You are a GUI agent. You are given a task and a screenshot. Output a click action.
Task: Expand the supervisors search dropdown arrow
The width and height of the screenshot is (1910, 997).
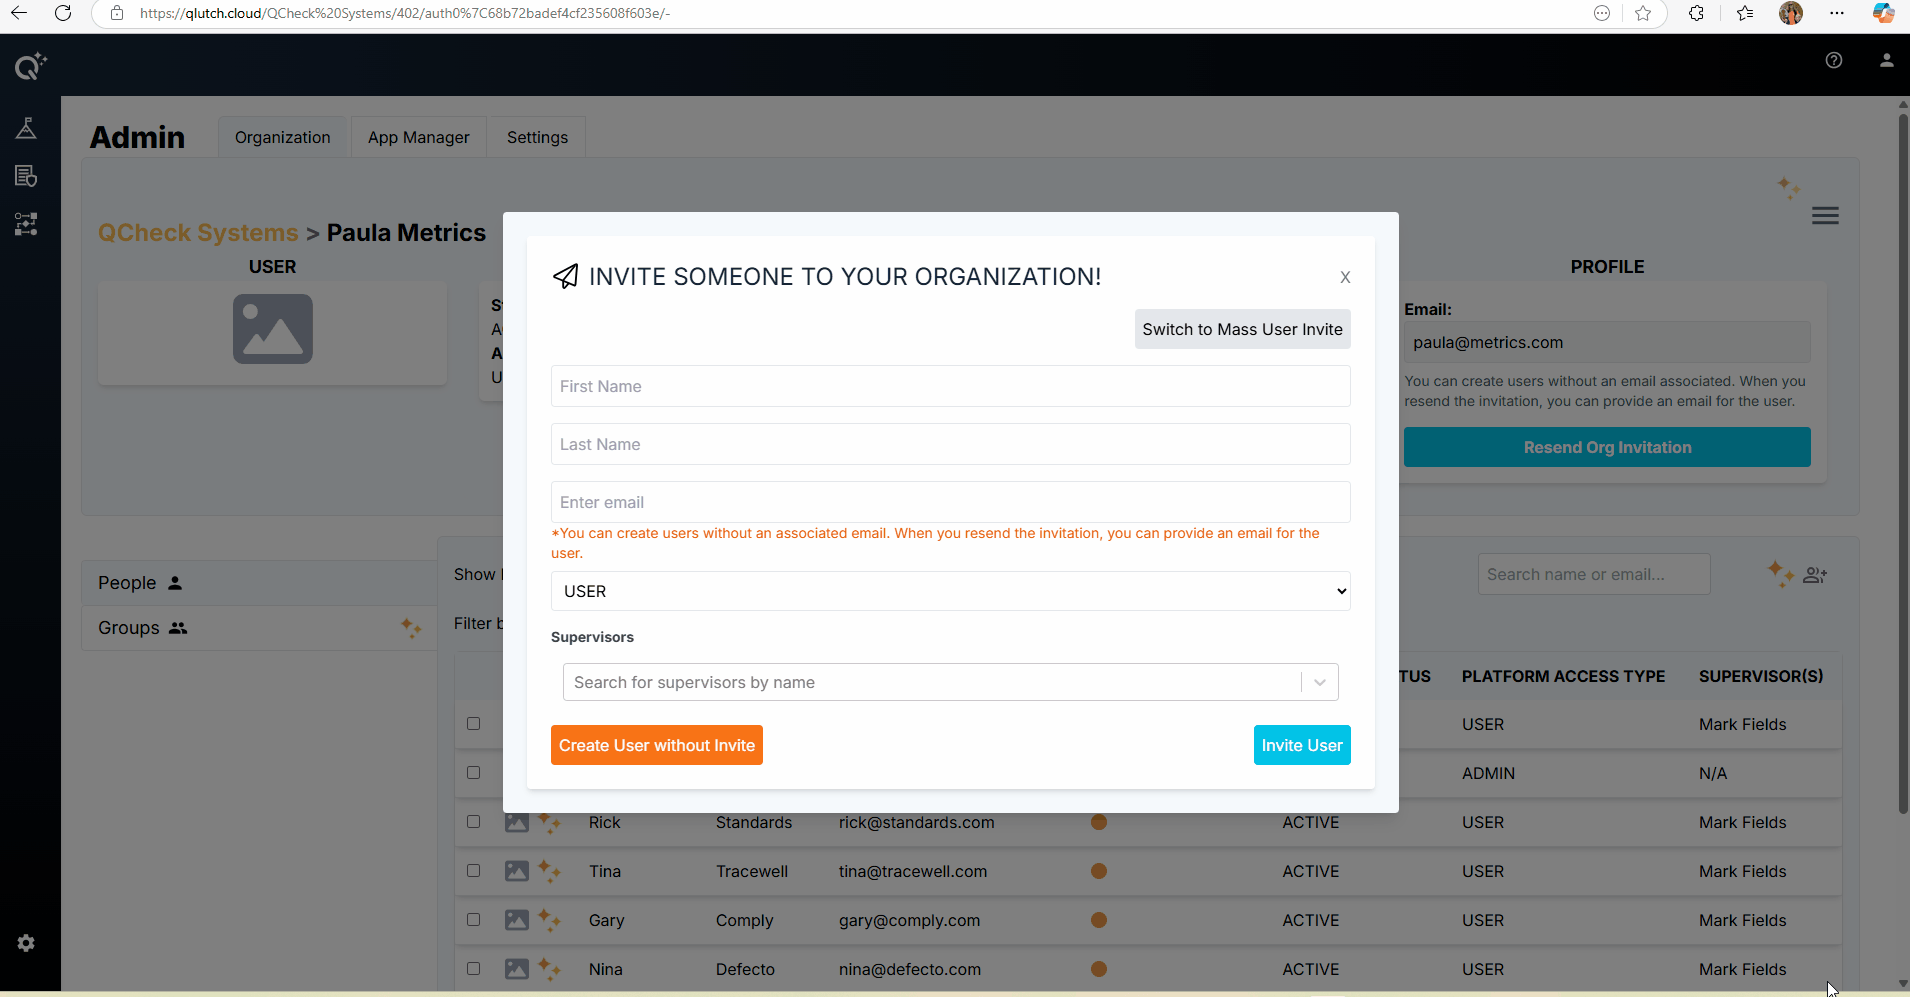tap(1319, 682)
